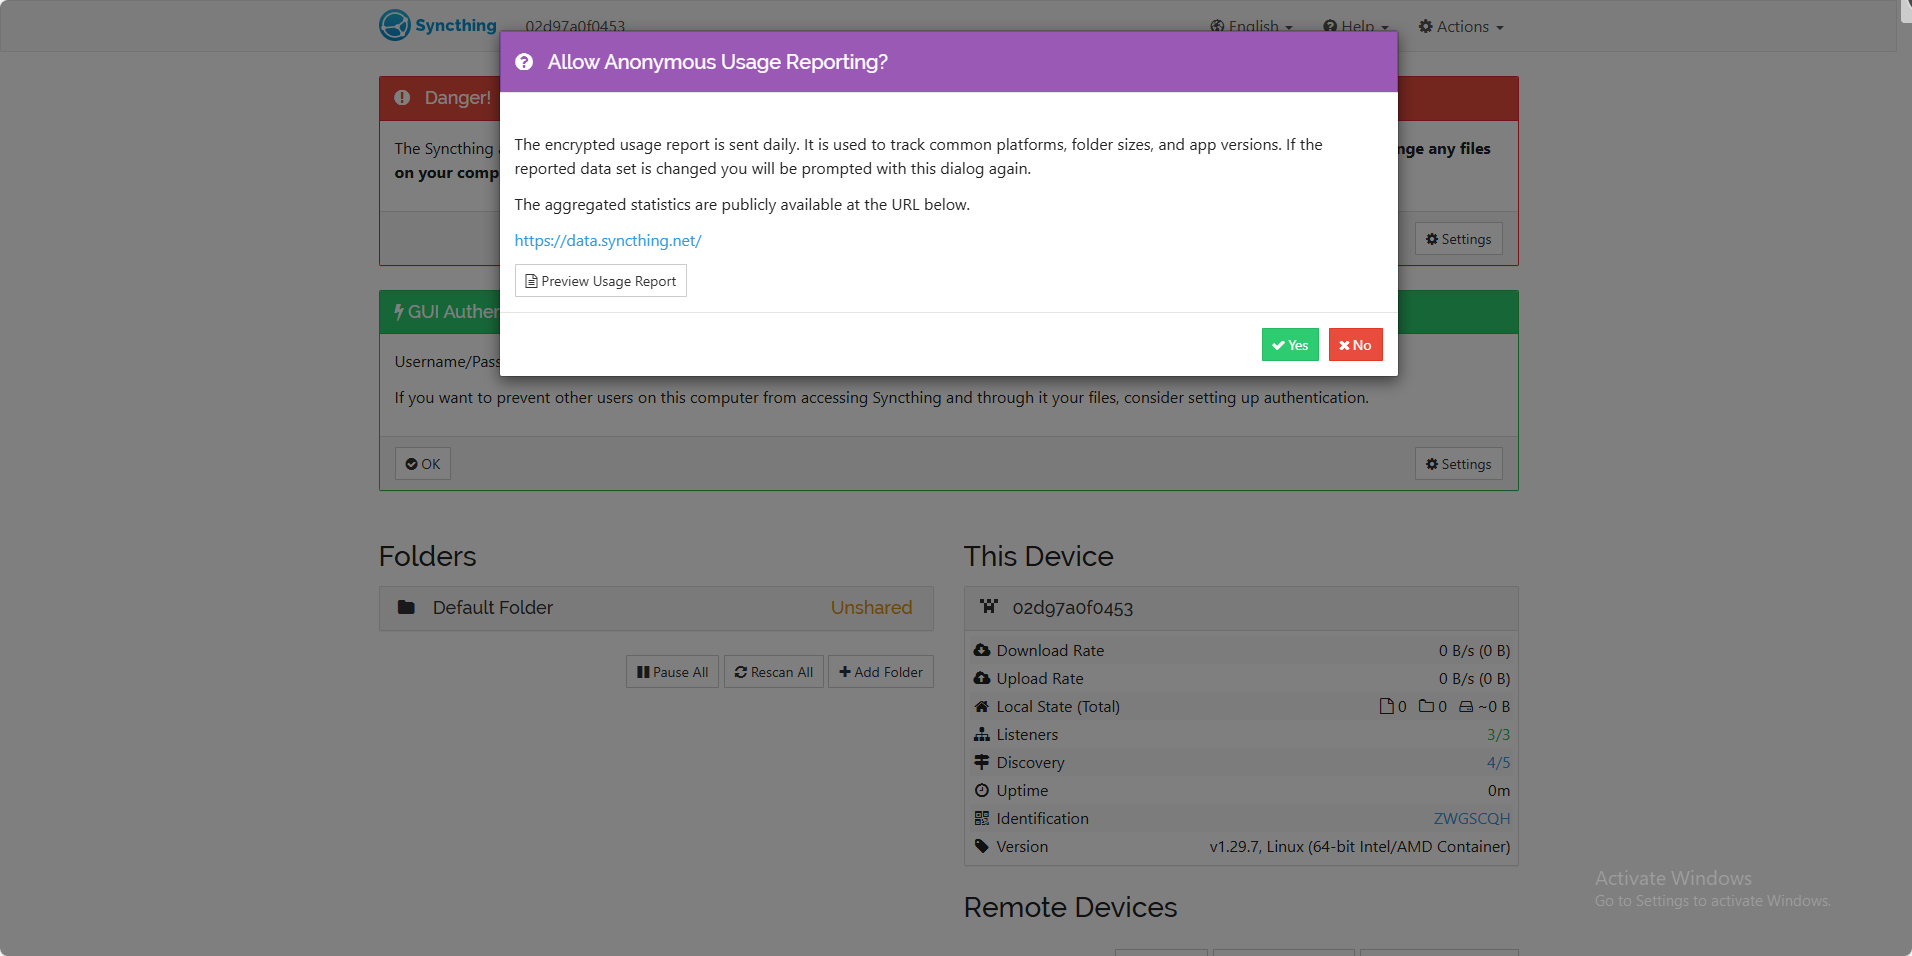Click Yes to allow usage reporting
Screen dimensions: 1912x956
coord(1290,345)
